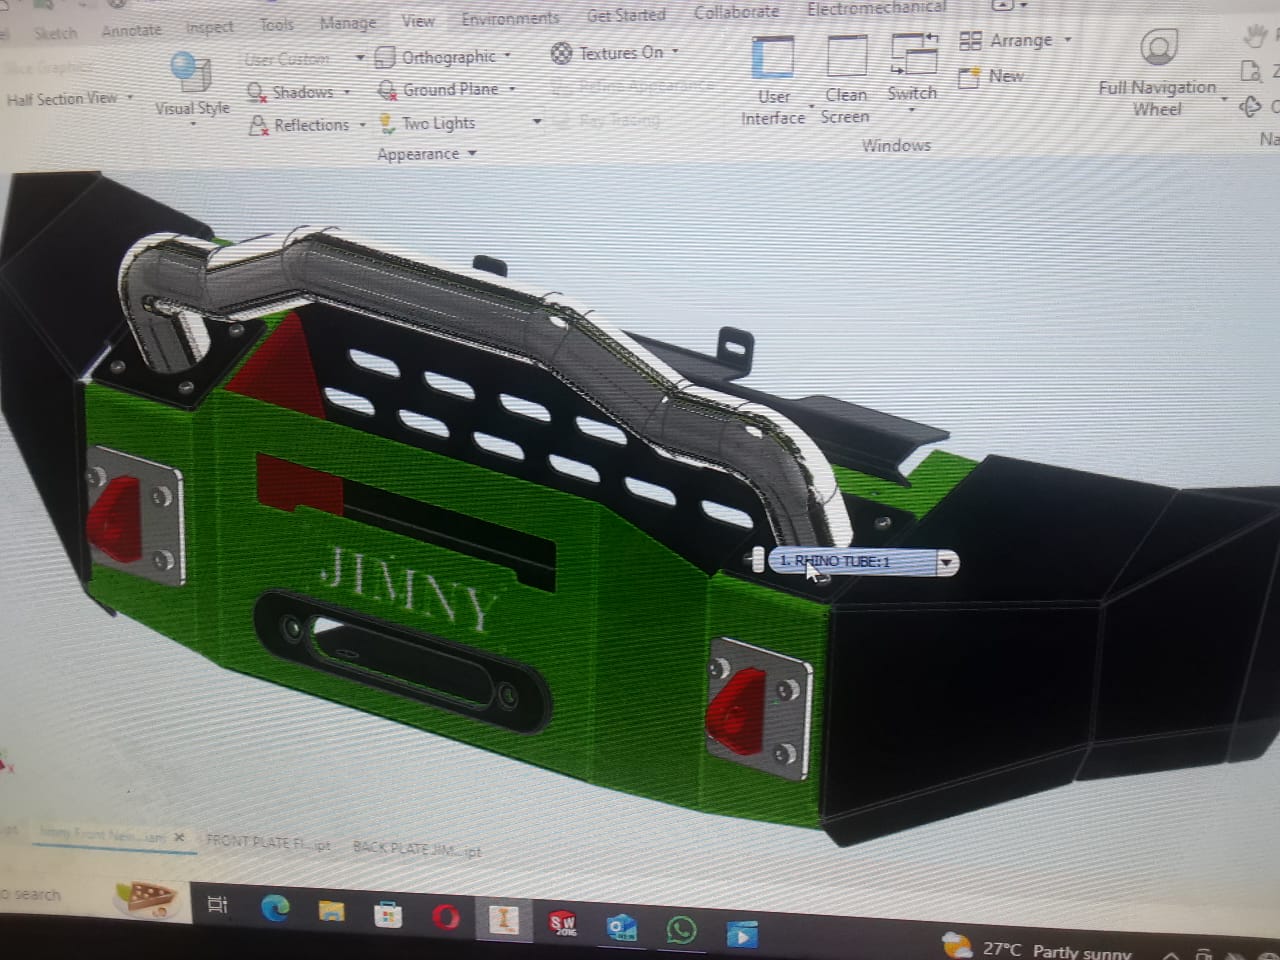Launch the Full Navigation Wheel
This screenshot has height=960, width=1280.
coord(1157,50)
